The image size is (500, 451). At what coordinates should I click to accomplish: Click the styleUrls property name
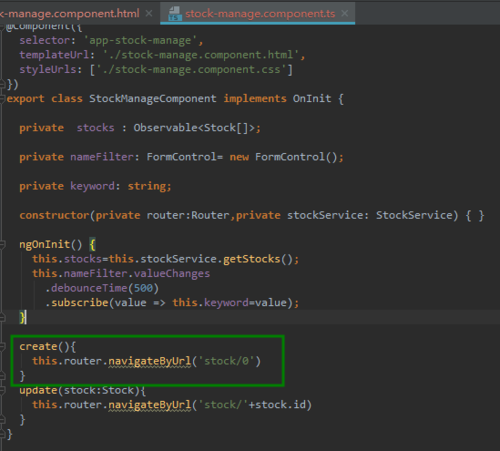click(48, 69)
